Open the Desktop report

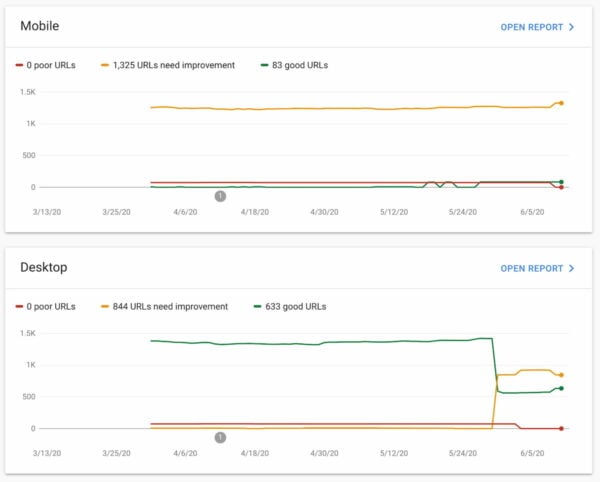532,268
